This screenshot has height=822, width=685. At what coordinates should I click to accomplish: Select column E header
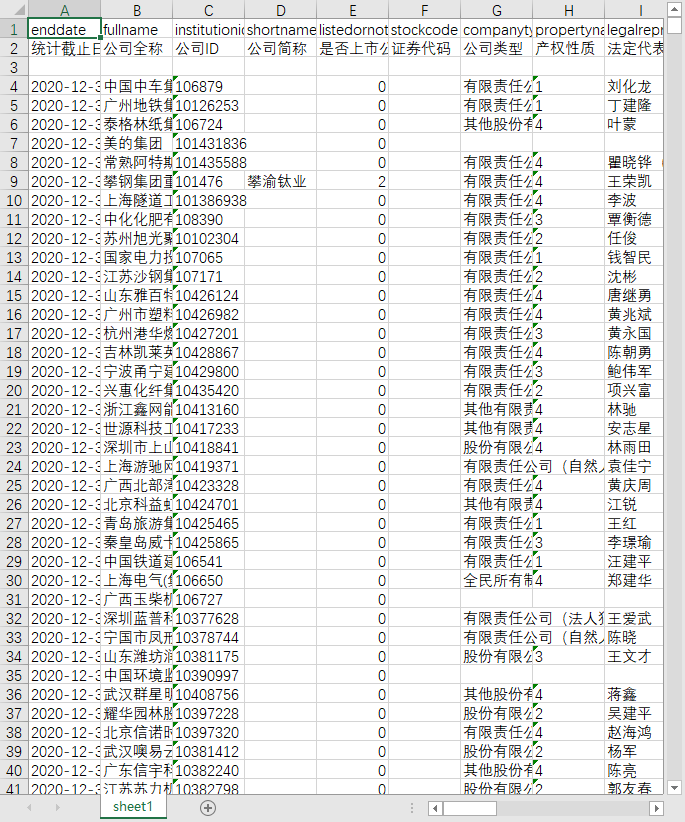click(x=353, y=10)
